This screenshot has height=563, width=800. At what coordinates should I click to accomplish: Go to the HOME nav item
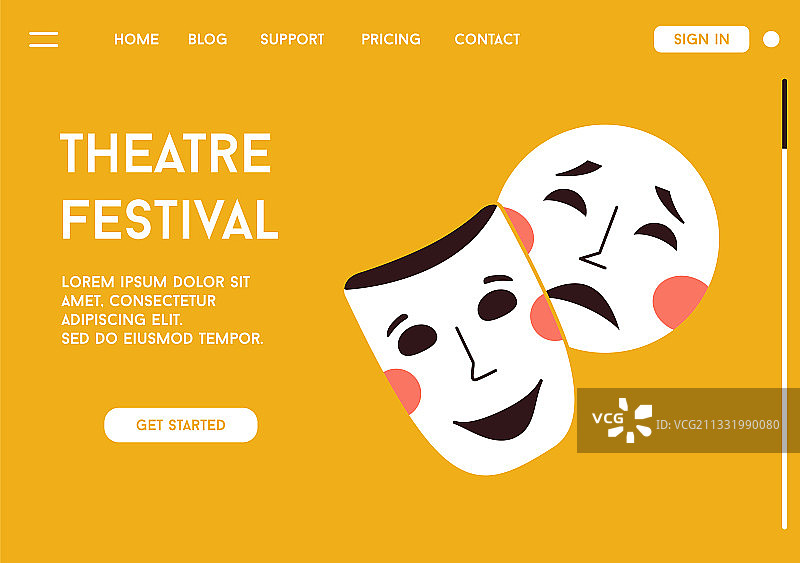(137, 39)
